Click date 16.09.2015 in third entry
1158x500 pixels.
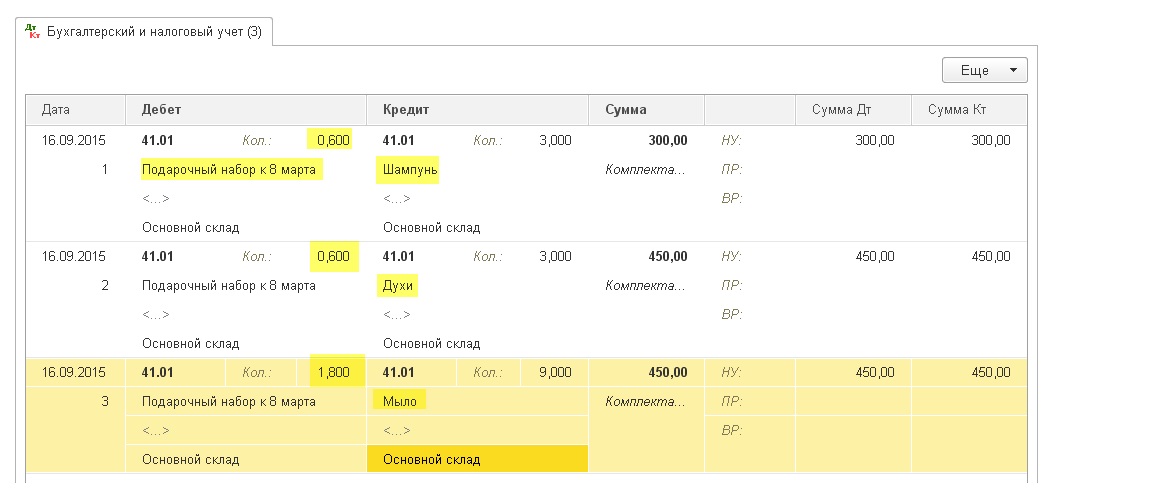coord(74,372)
